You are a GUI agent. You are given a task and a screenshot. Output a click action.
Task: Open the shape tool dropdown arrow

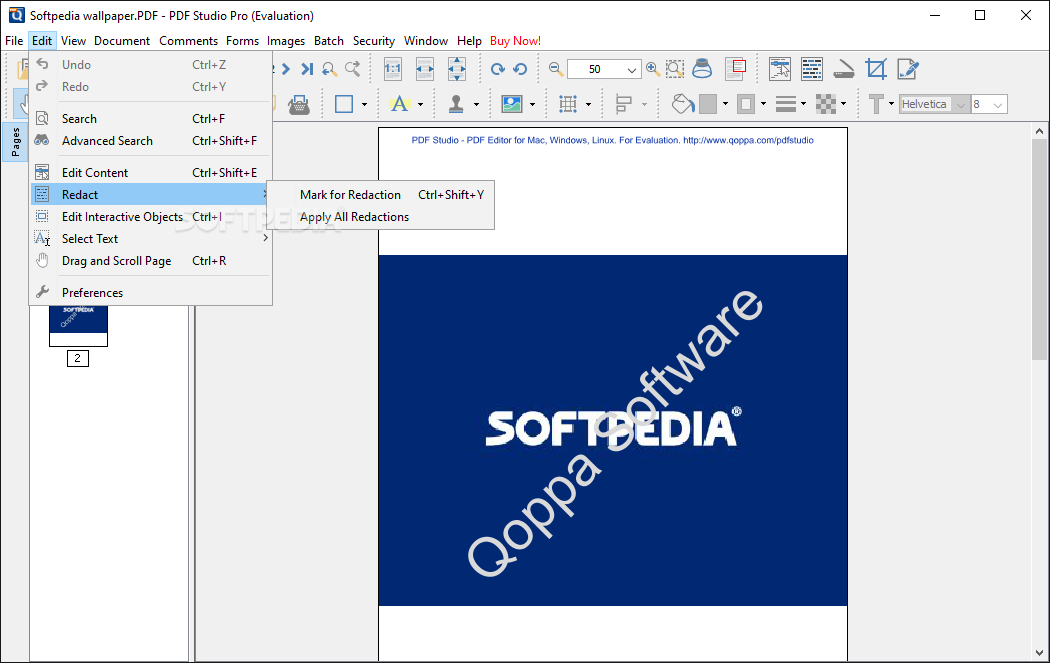(x=364, y=104)
